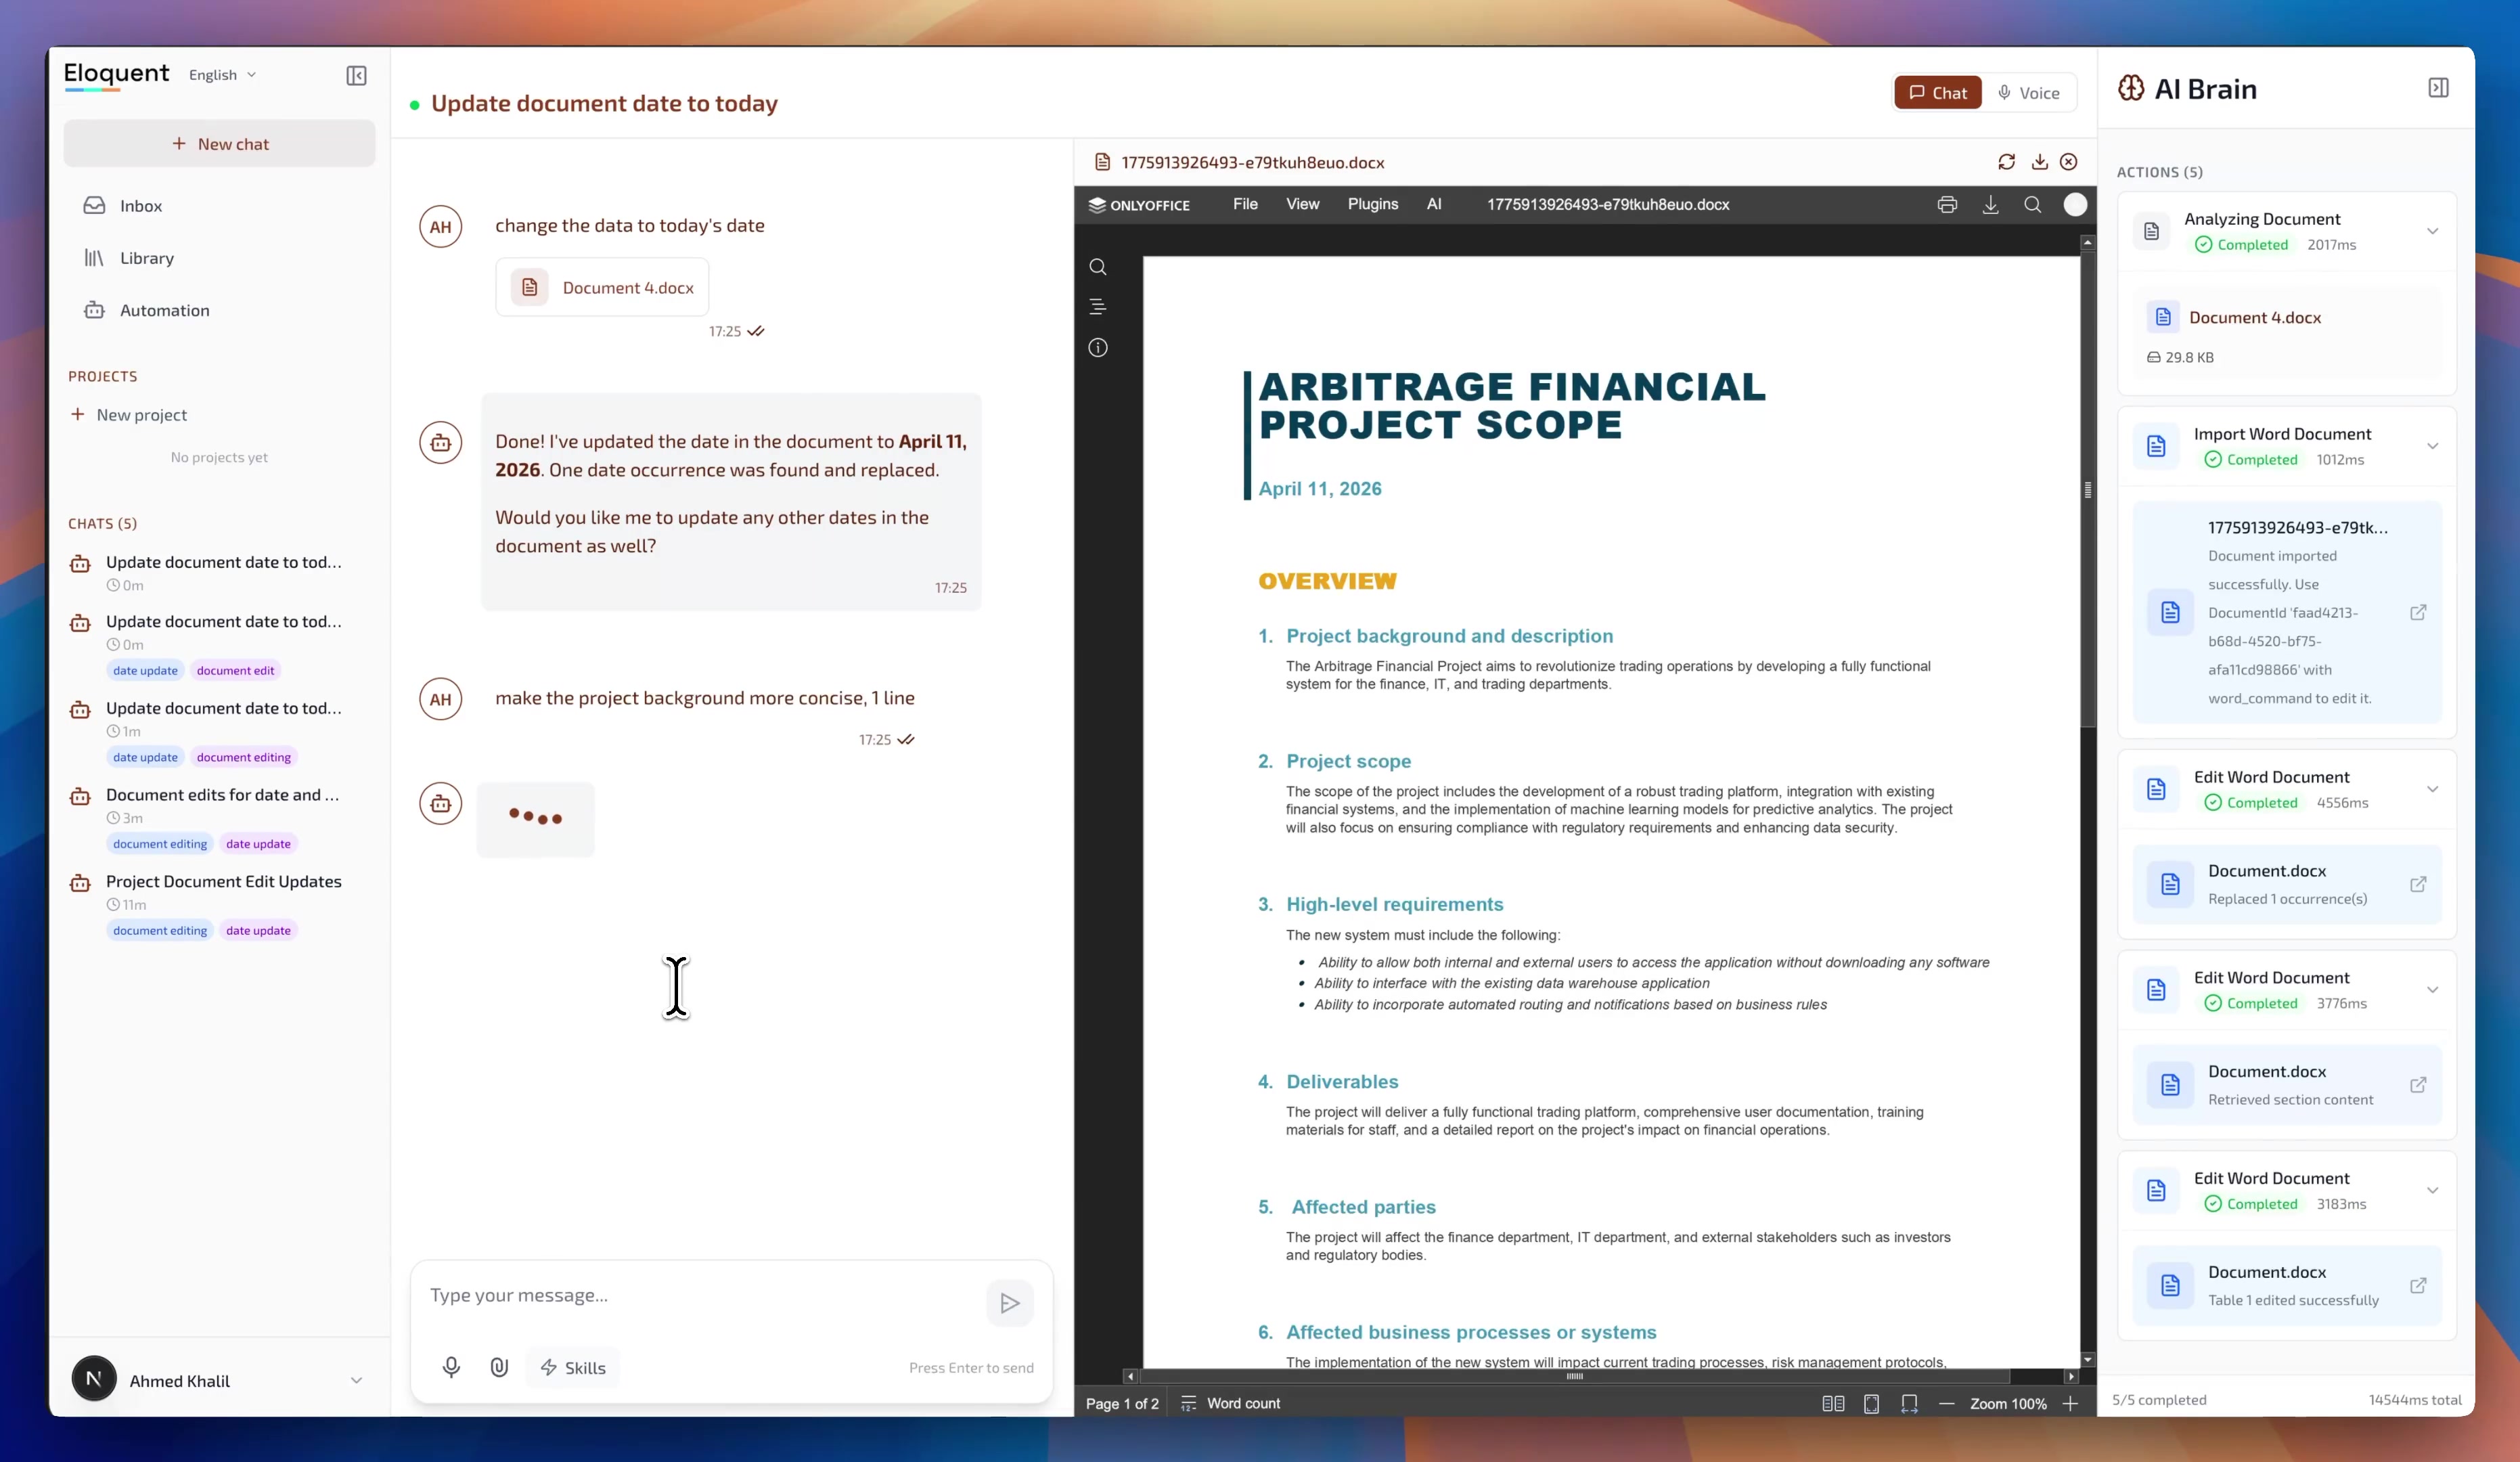This screenshot has width=2520, height=1462.
Task: Open Document 4.docx attachment in chat
Action: click(x=602, y=287)
